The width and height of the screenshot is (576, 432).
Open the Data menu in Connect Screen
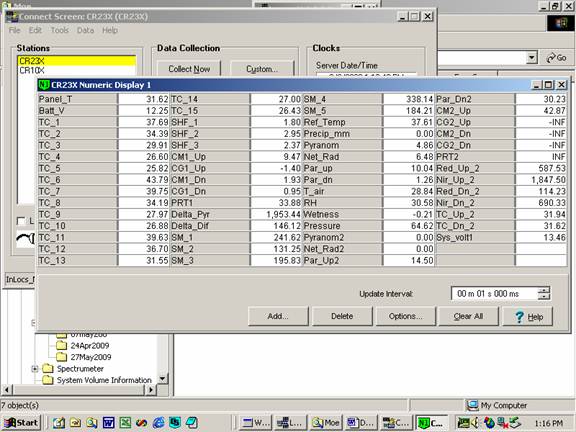86,30
